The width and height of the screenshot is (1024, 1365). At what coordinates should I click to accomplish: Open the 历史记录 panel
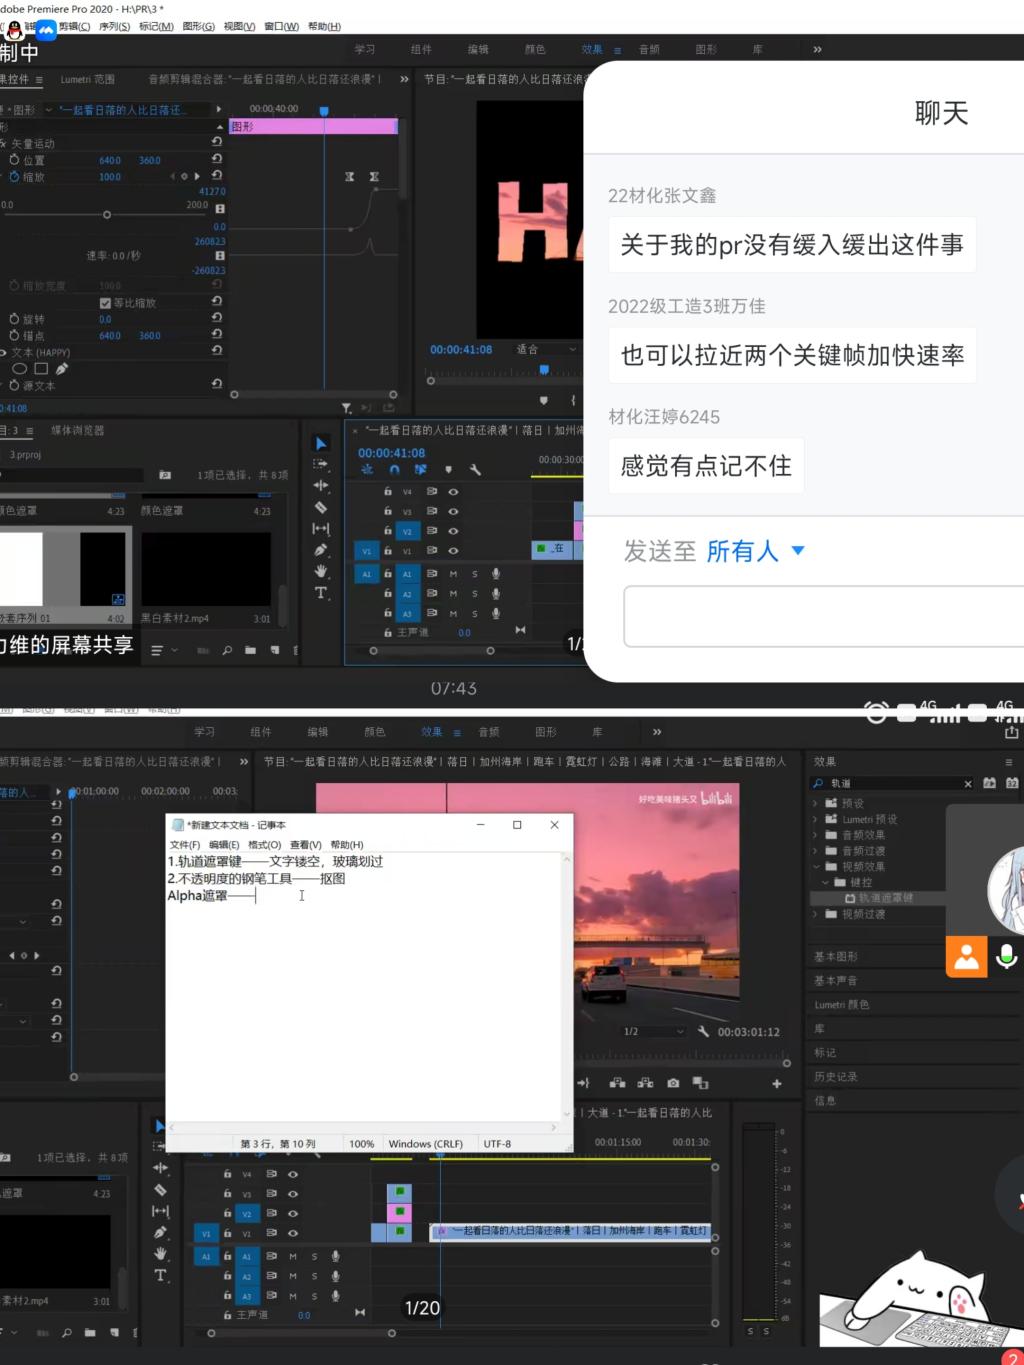(836, 1077)
